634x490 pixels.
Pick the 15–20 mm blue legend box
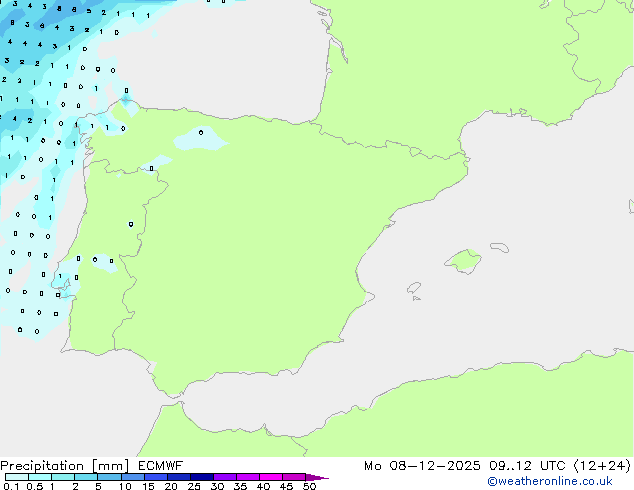pyautogui.click(x=155, y=477)
